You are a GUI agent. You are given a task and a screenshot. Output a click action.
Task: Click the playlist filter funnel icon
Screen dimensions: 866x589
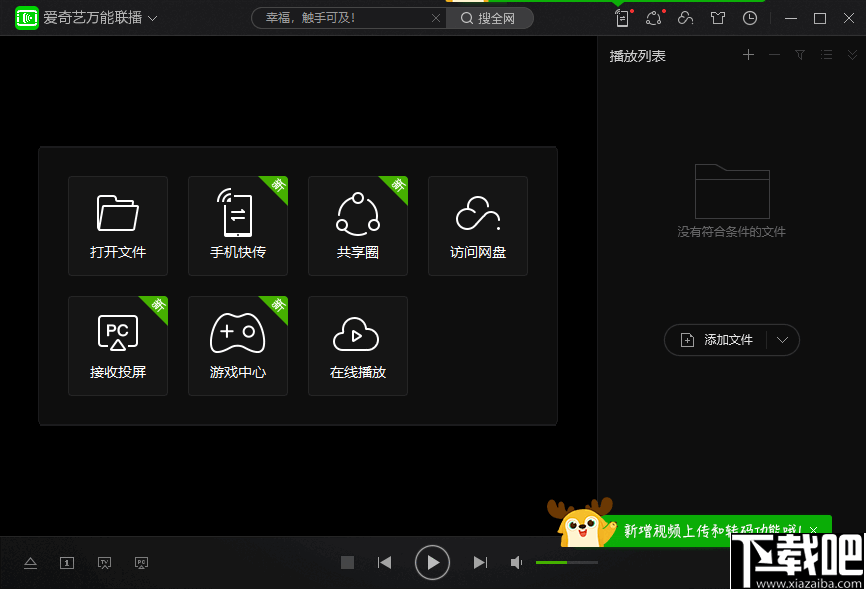(800, 55)
